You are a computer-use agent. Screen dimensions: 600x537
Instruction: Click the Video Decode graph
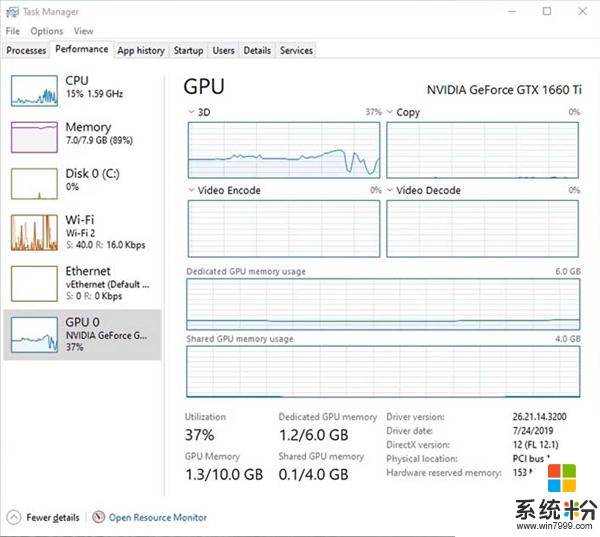(483, 229)
